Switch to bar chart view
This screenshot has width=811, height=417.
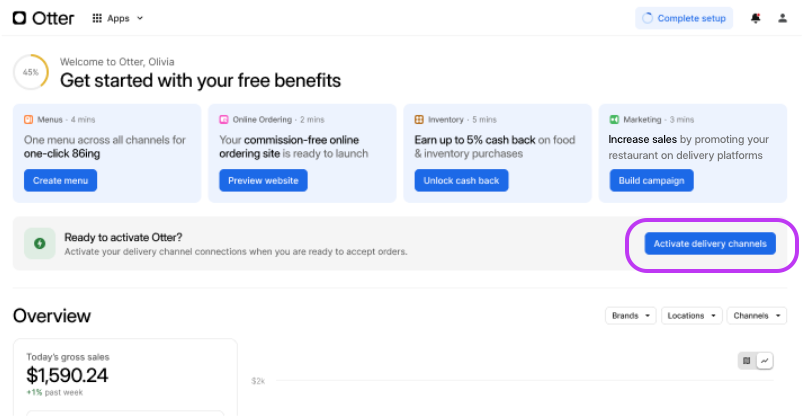(746, 361)
